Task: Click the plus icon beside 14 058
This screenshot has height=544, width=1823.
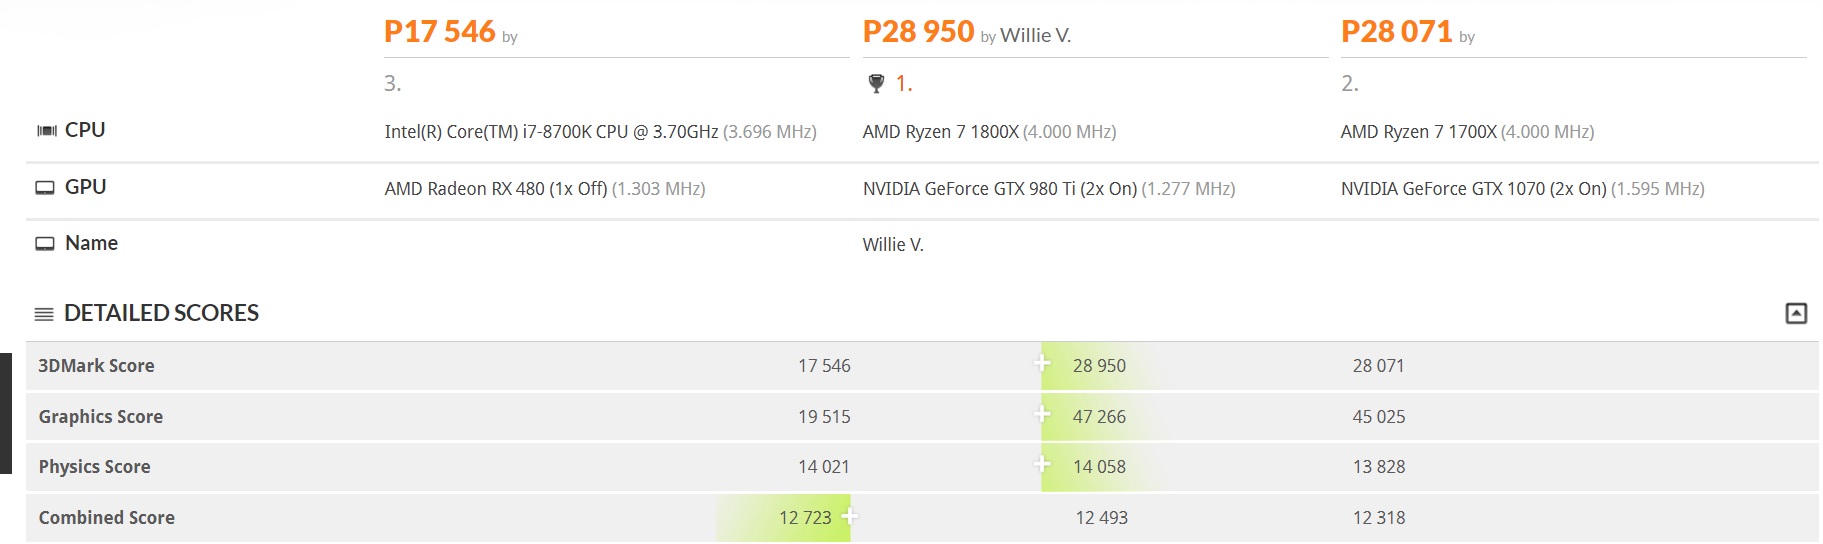Action: coord(1042,464)
